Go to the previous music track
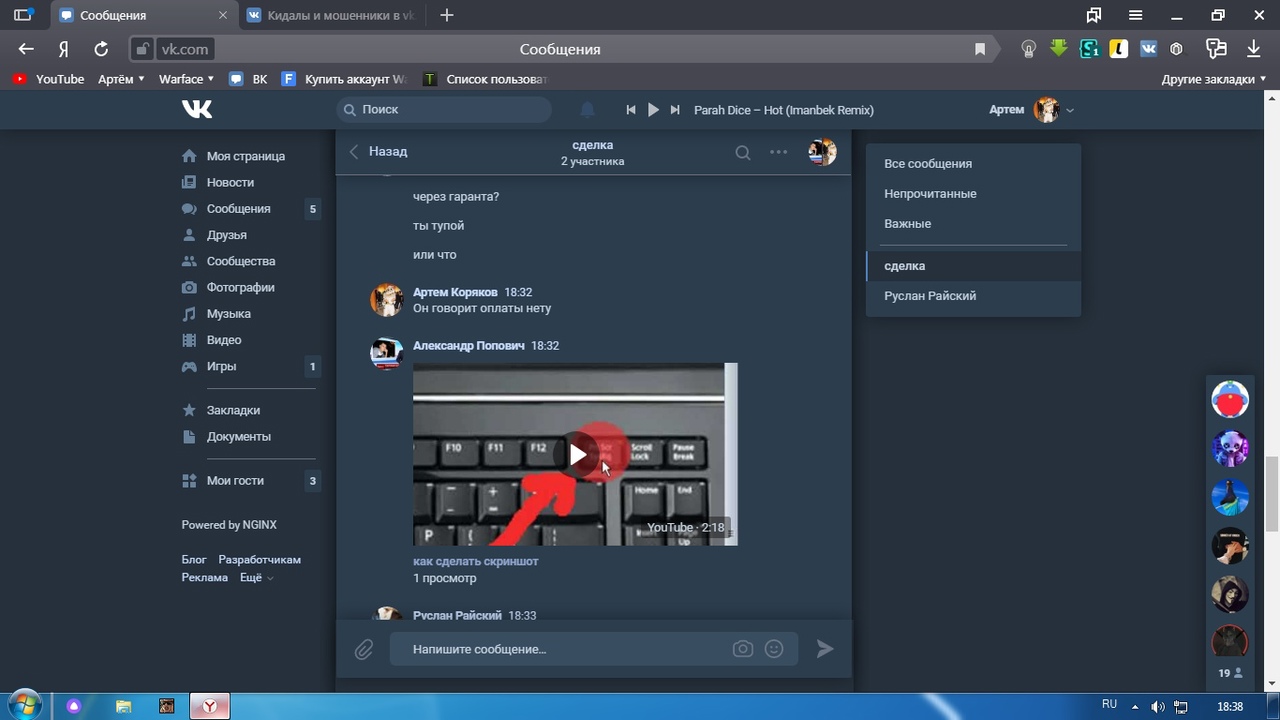This screenshot has width=1280, height=720. click(631, 110)
